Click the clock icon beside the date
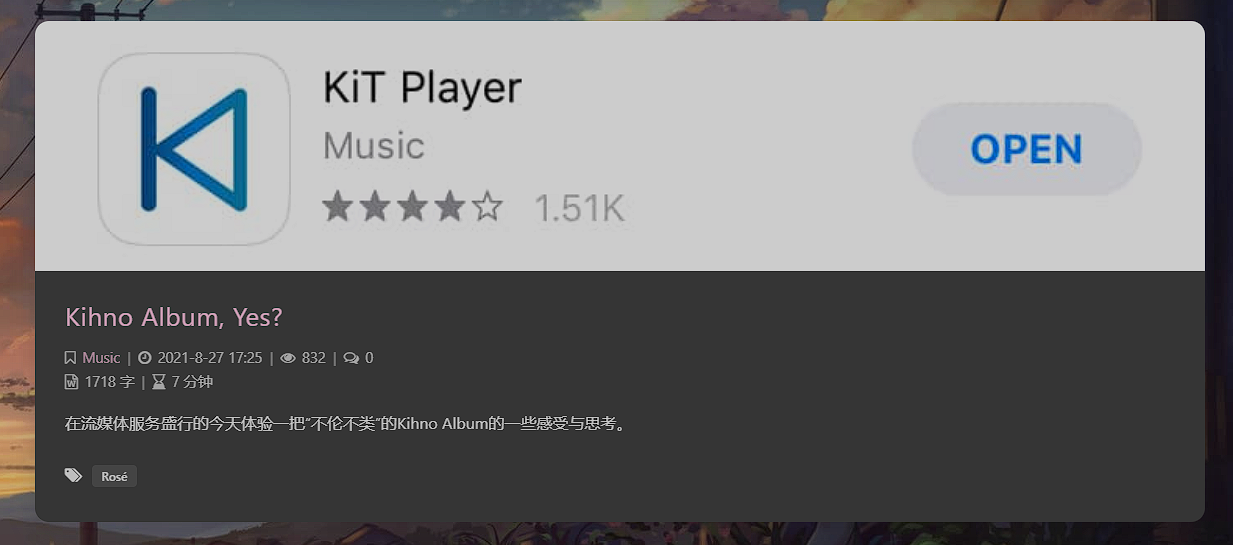 145,358
